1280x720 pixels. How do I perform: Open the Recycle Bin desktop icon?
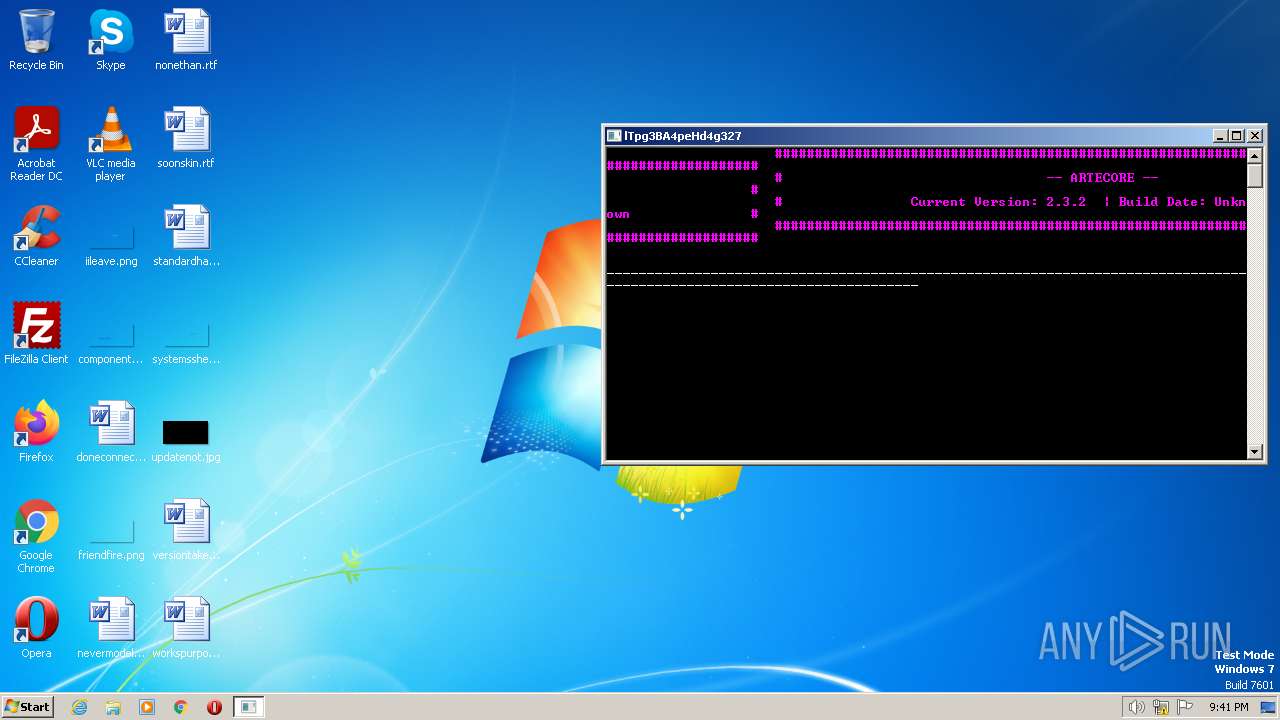pos(36,41)
